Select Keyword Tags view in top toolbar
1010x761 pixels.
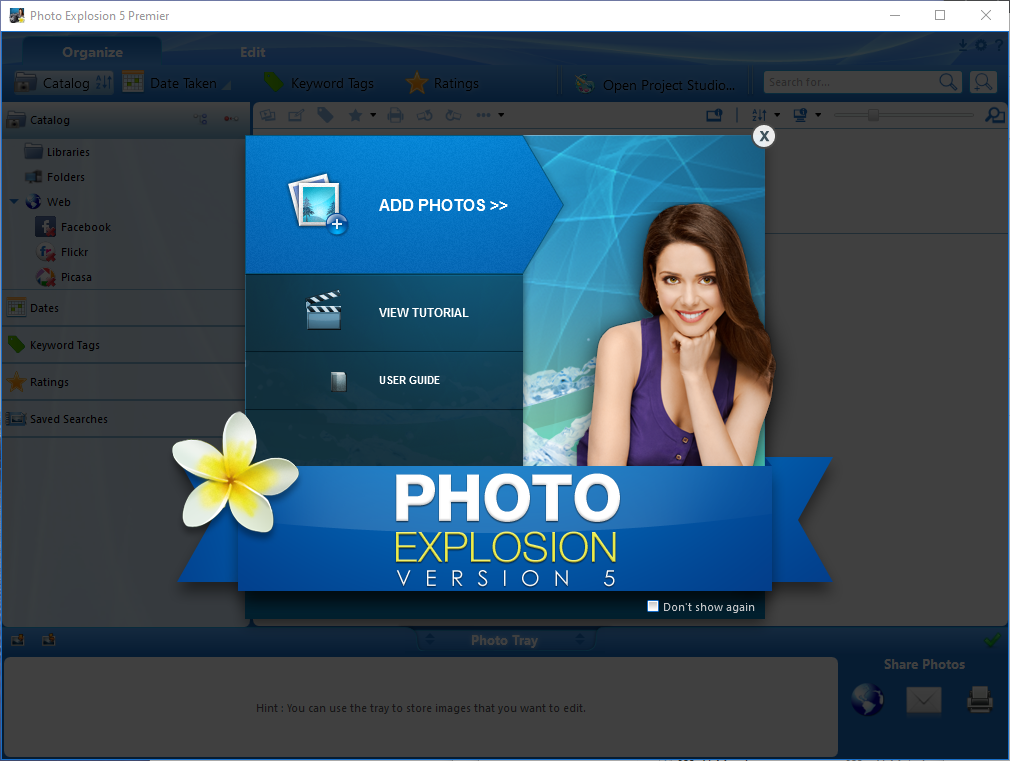[x=319, y=83]
